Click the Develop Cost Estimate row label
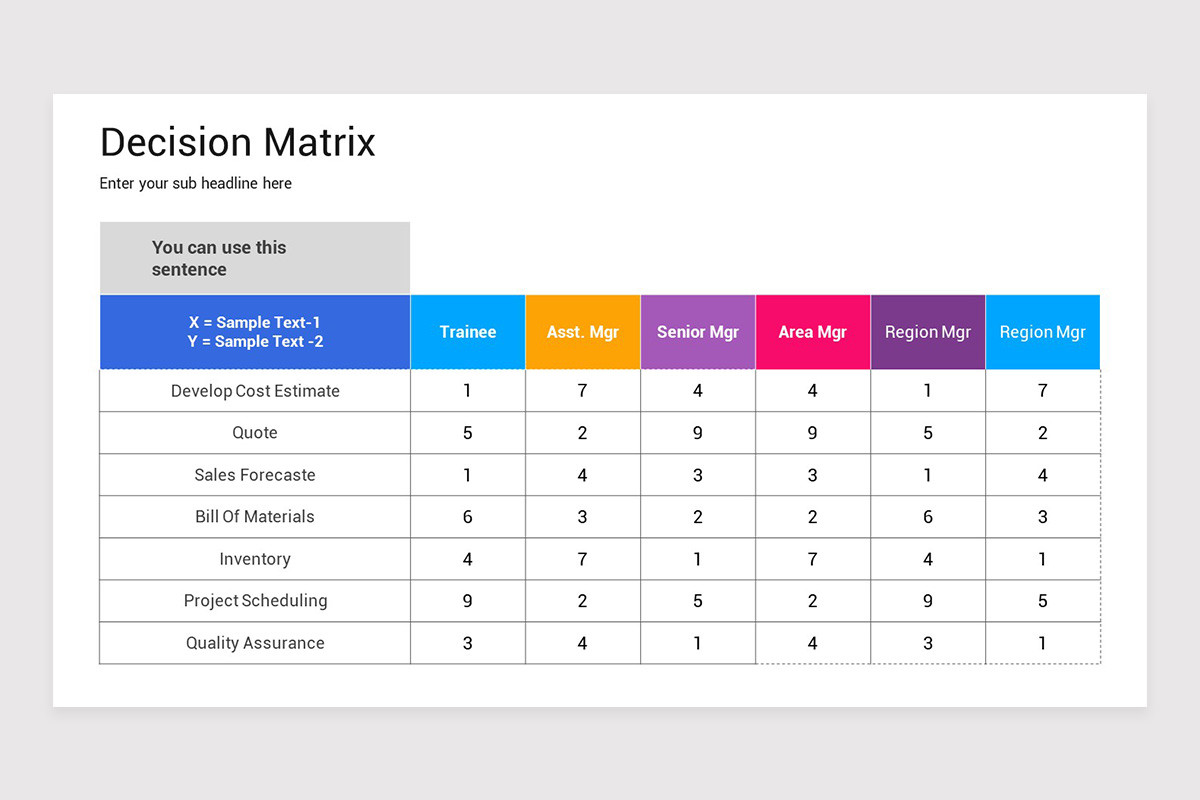Viewport: 1200px width, 800px height. [x=255, y=391]
